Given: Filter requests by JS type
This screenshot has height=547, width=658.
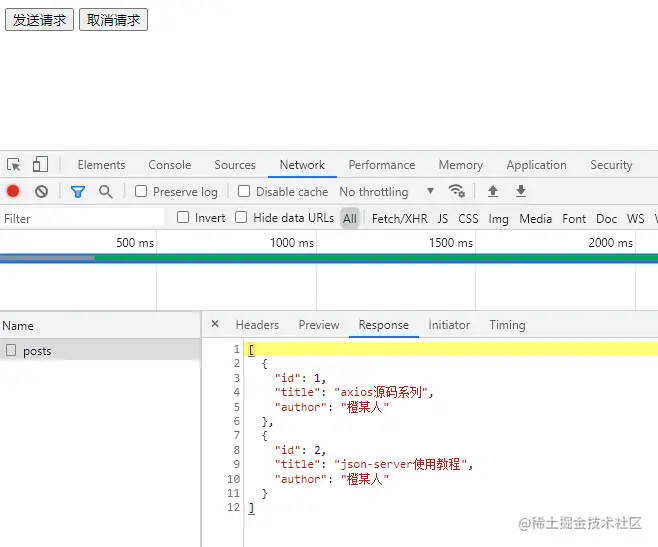Looking at the screenshot, I should point(443,219).
